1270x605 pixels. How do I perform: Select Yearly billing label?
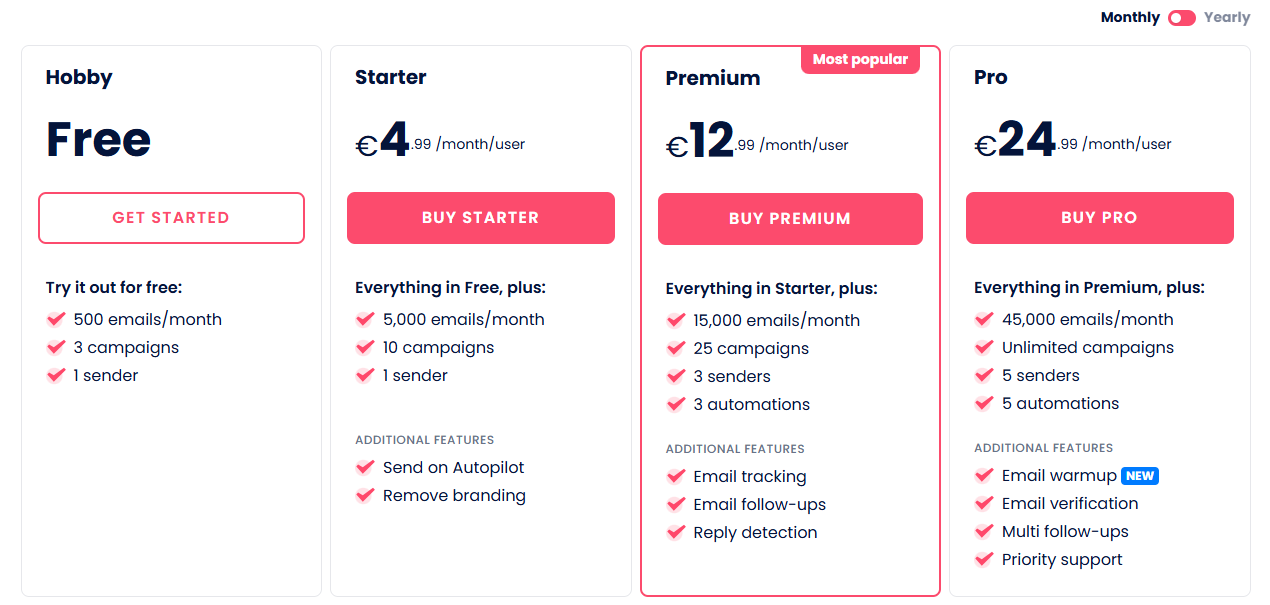point(1227,17)
